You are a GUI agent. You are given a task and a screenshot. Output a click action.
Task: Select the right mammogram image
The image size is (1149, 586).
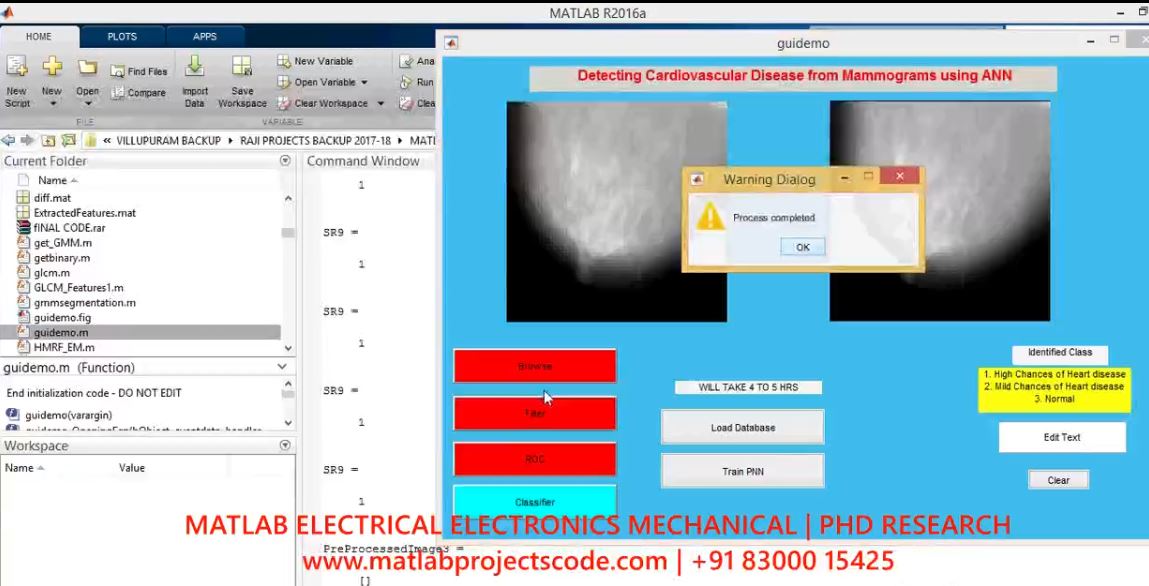(940, 211)
